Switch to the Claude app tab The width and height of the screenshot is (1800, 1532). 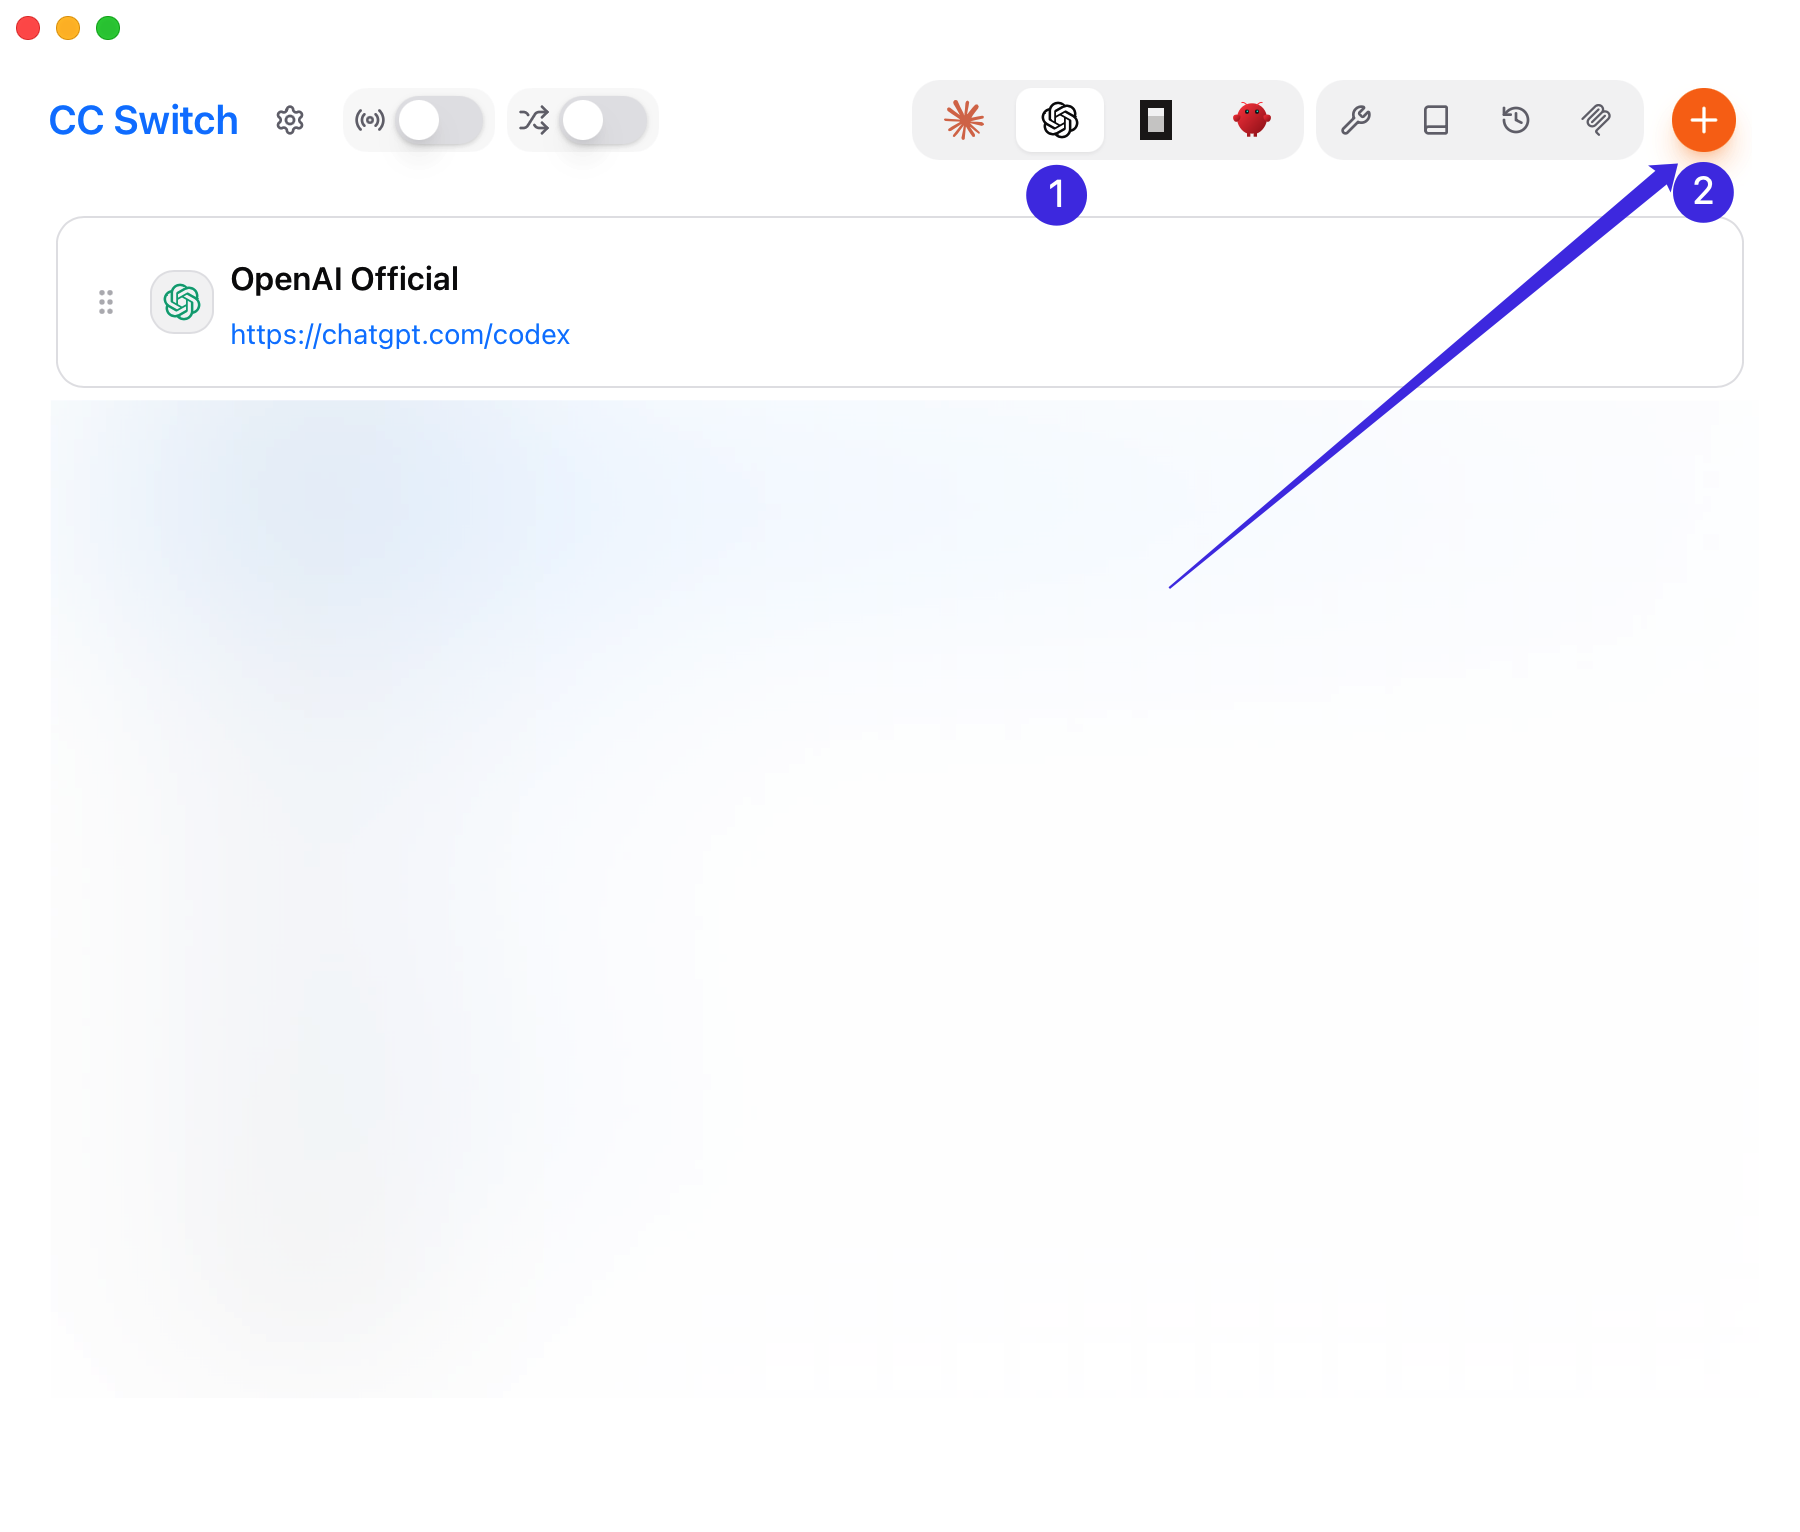point(964,120)
